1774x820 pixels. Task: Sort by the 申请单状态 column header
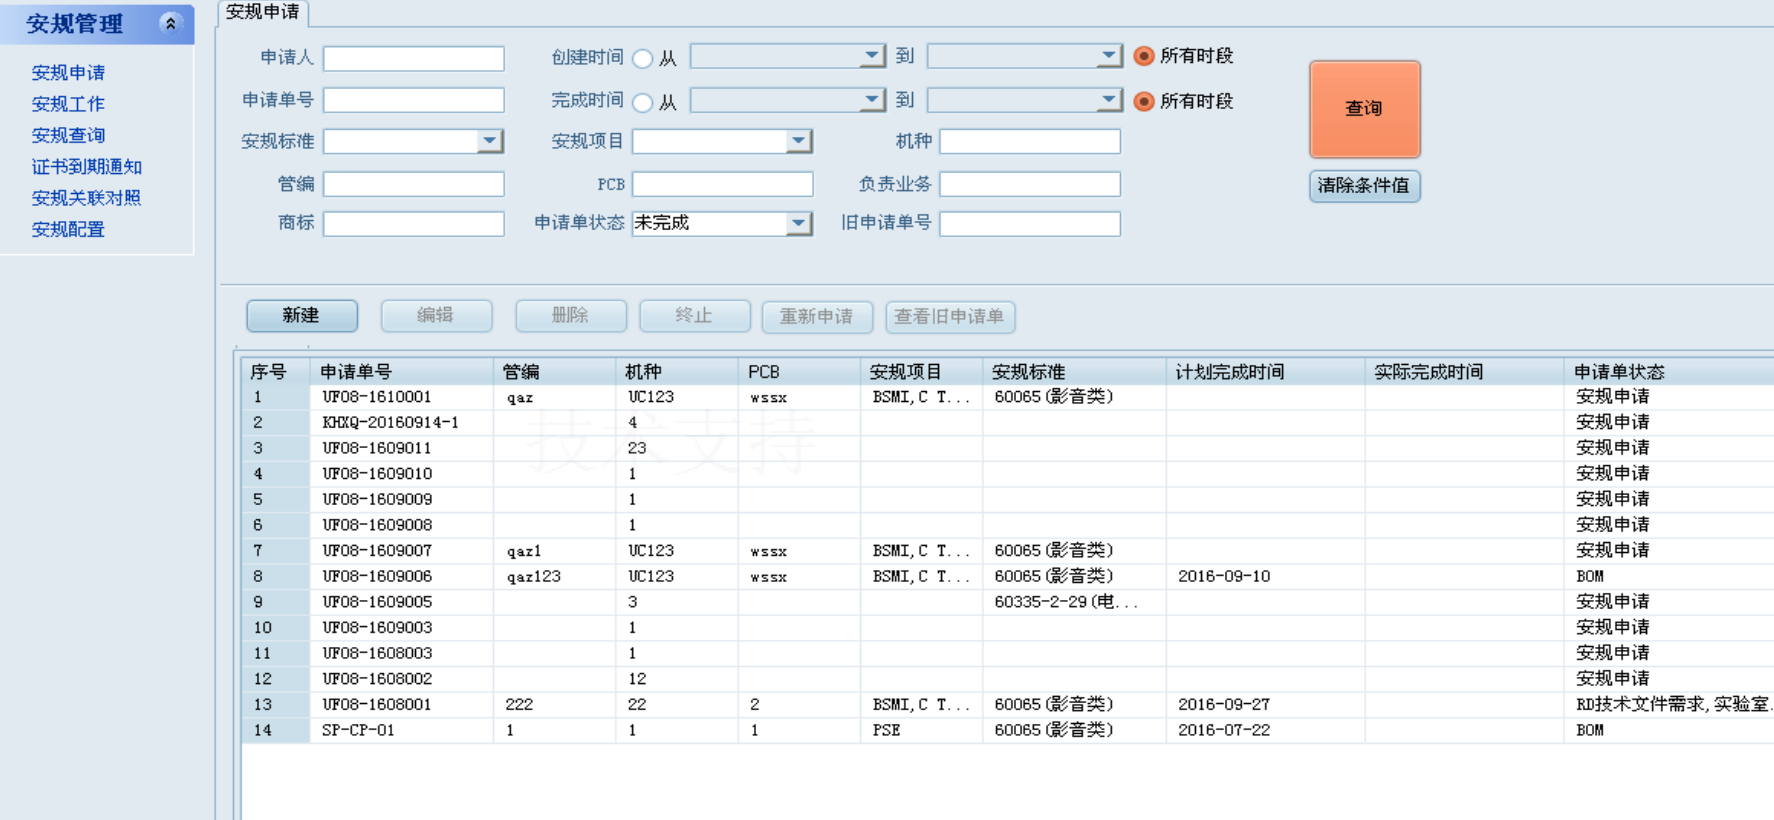1669,372
